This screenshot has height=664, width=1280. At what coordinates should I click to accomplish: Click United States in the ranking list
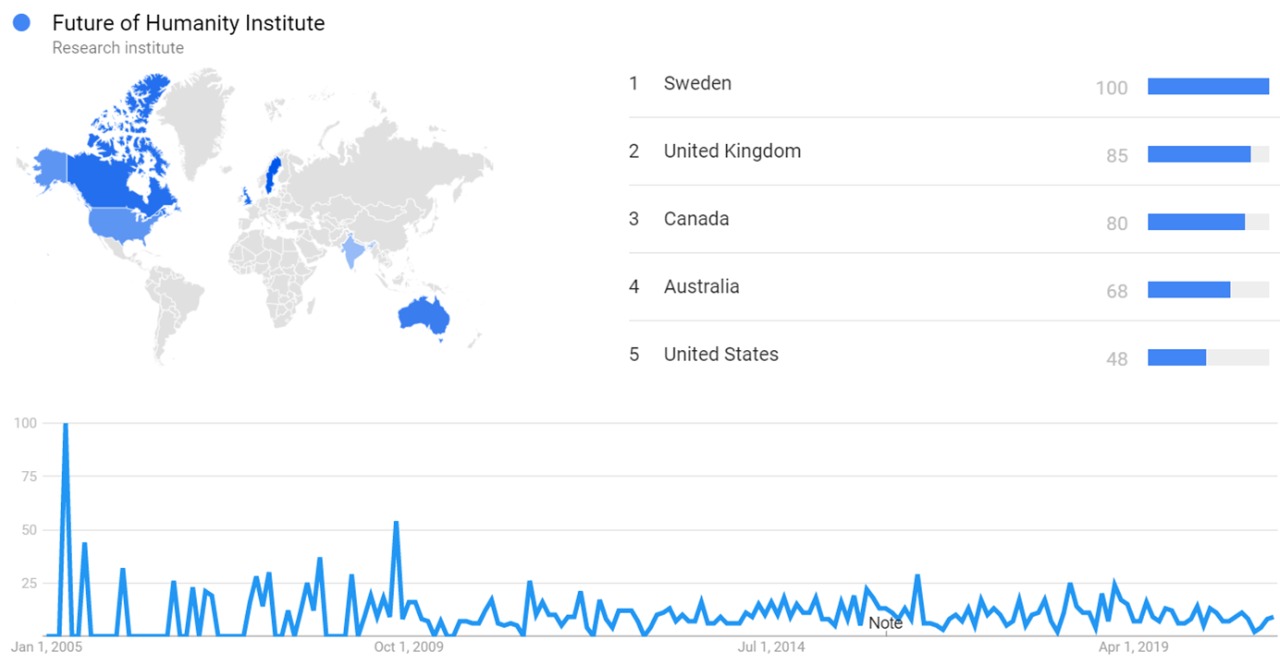click(721, 354)
